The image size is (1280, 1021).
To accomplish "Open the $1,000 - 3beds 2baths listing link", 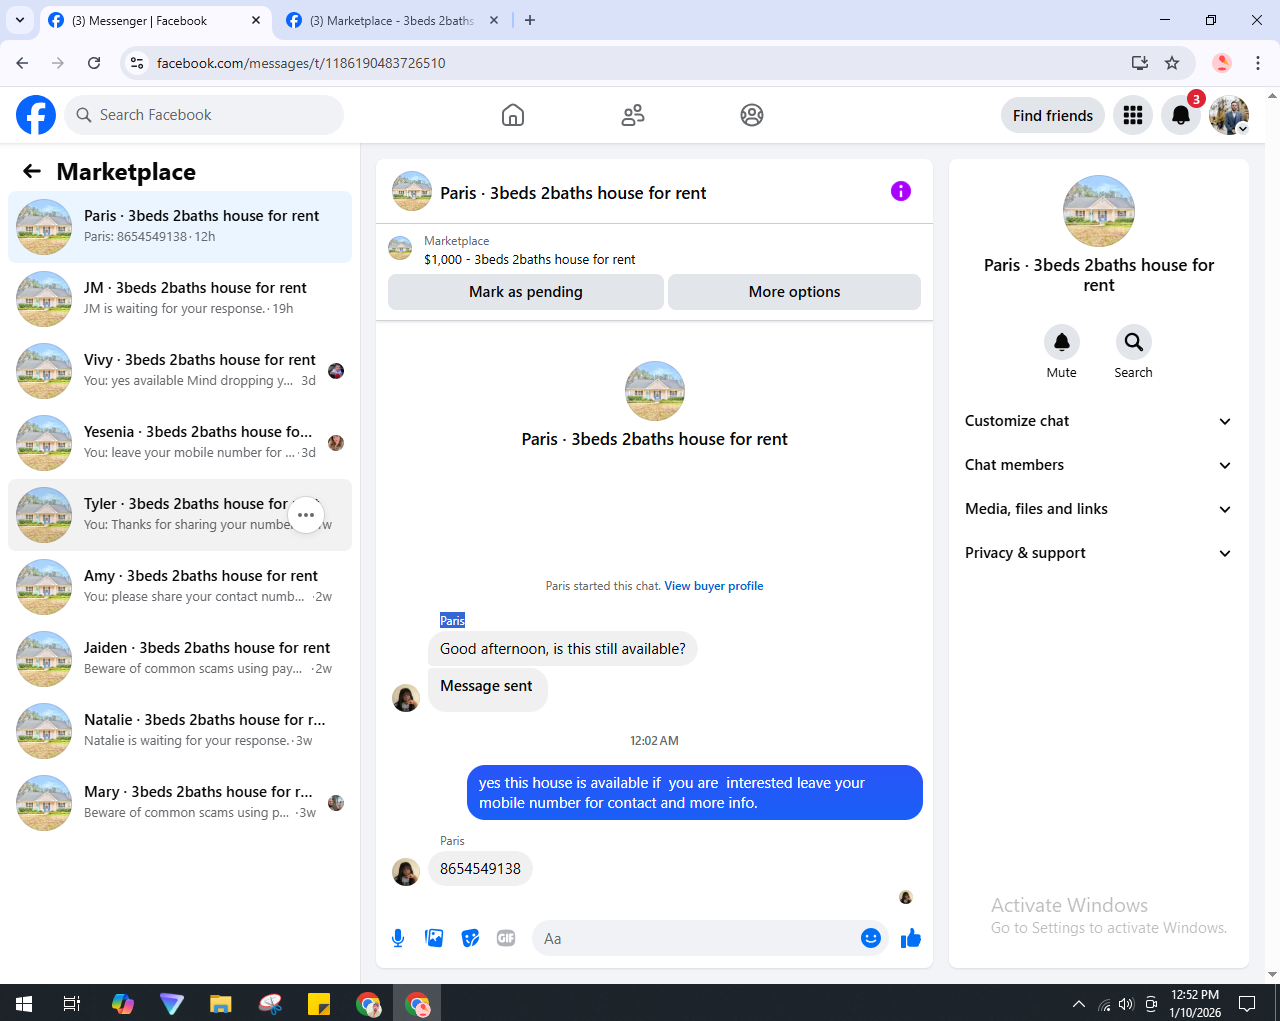I will coord(529,259).
